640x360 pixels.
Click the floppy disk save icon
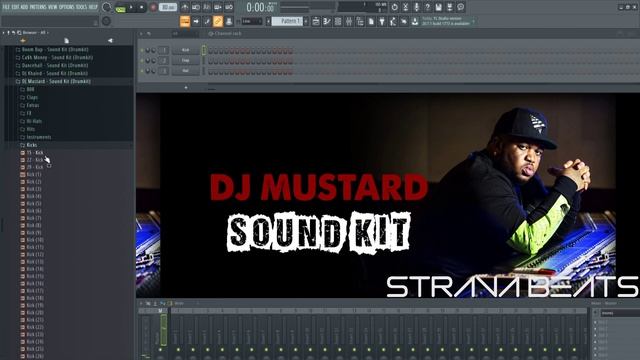coord(438,7)
